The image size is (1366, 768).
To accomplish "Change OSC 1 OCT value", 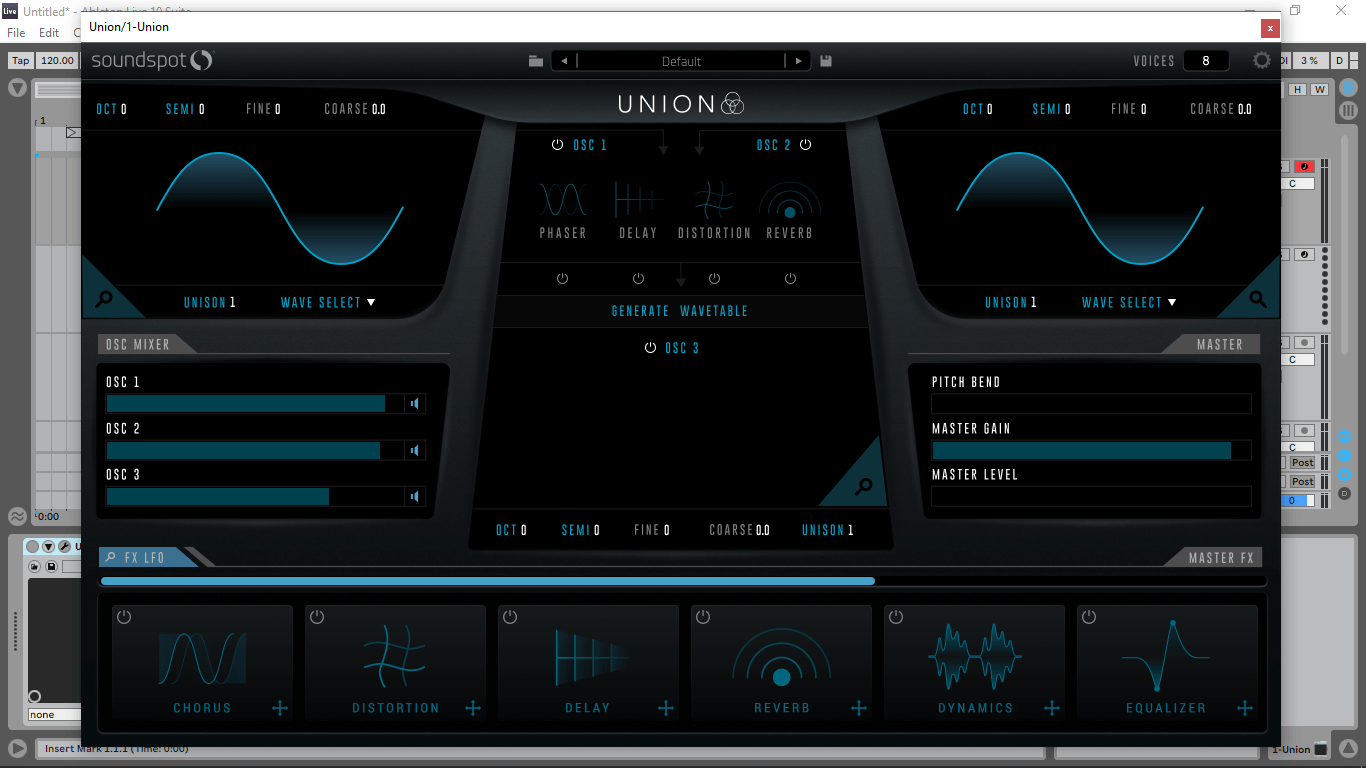I will (x=111, y=109).
